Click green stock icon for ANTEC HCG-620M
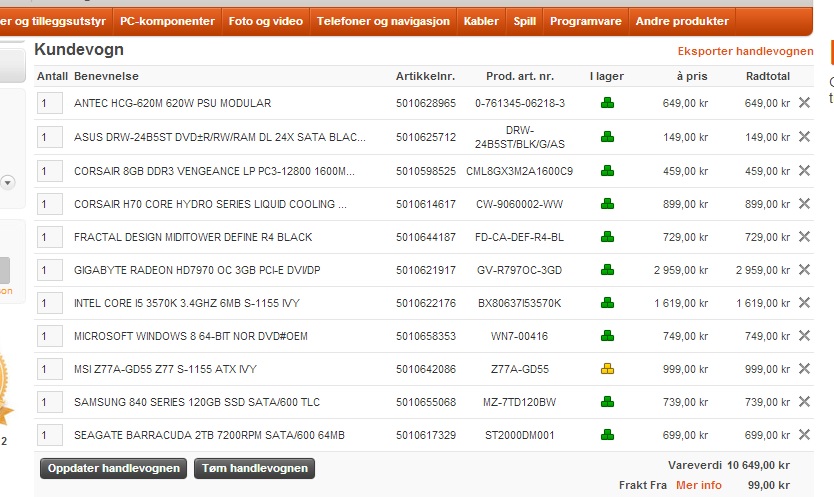Viewport: 834px width, 497px height. (607, 103)
